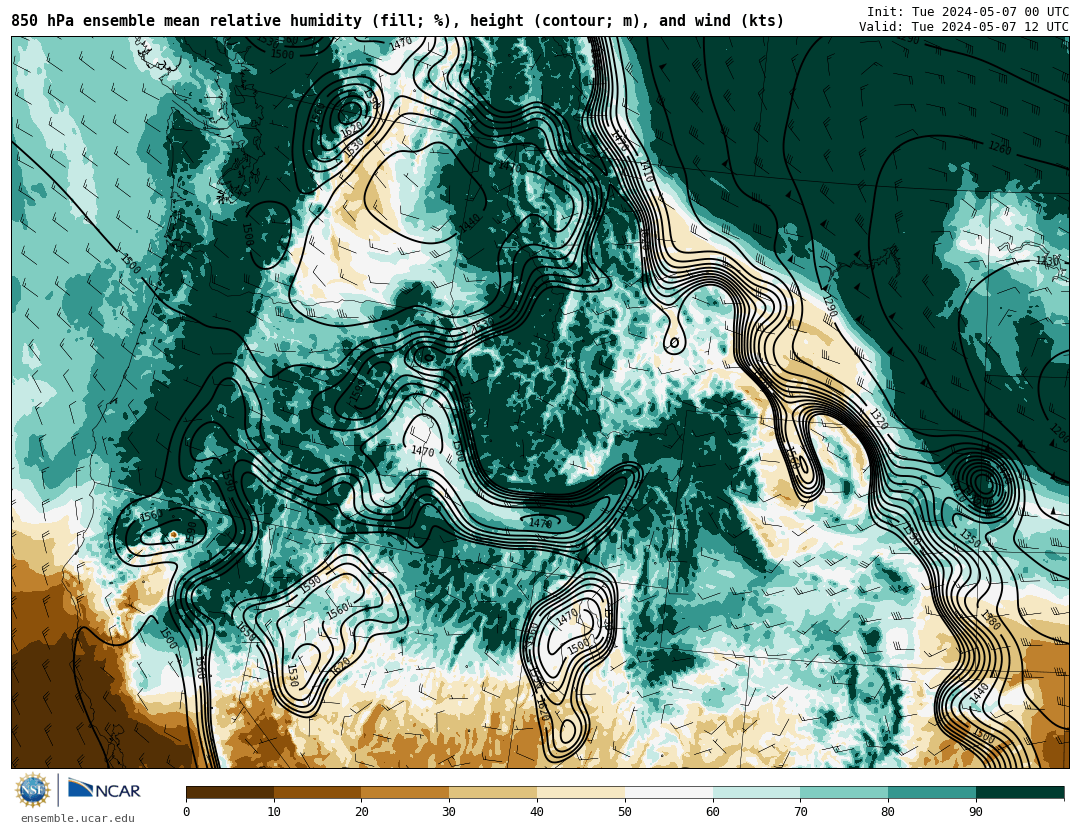Select the 850 hPa ensemble mean title
The image size is (1080, 831).
(x=397, y=21)
